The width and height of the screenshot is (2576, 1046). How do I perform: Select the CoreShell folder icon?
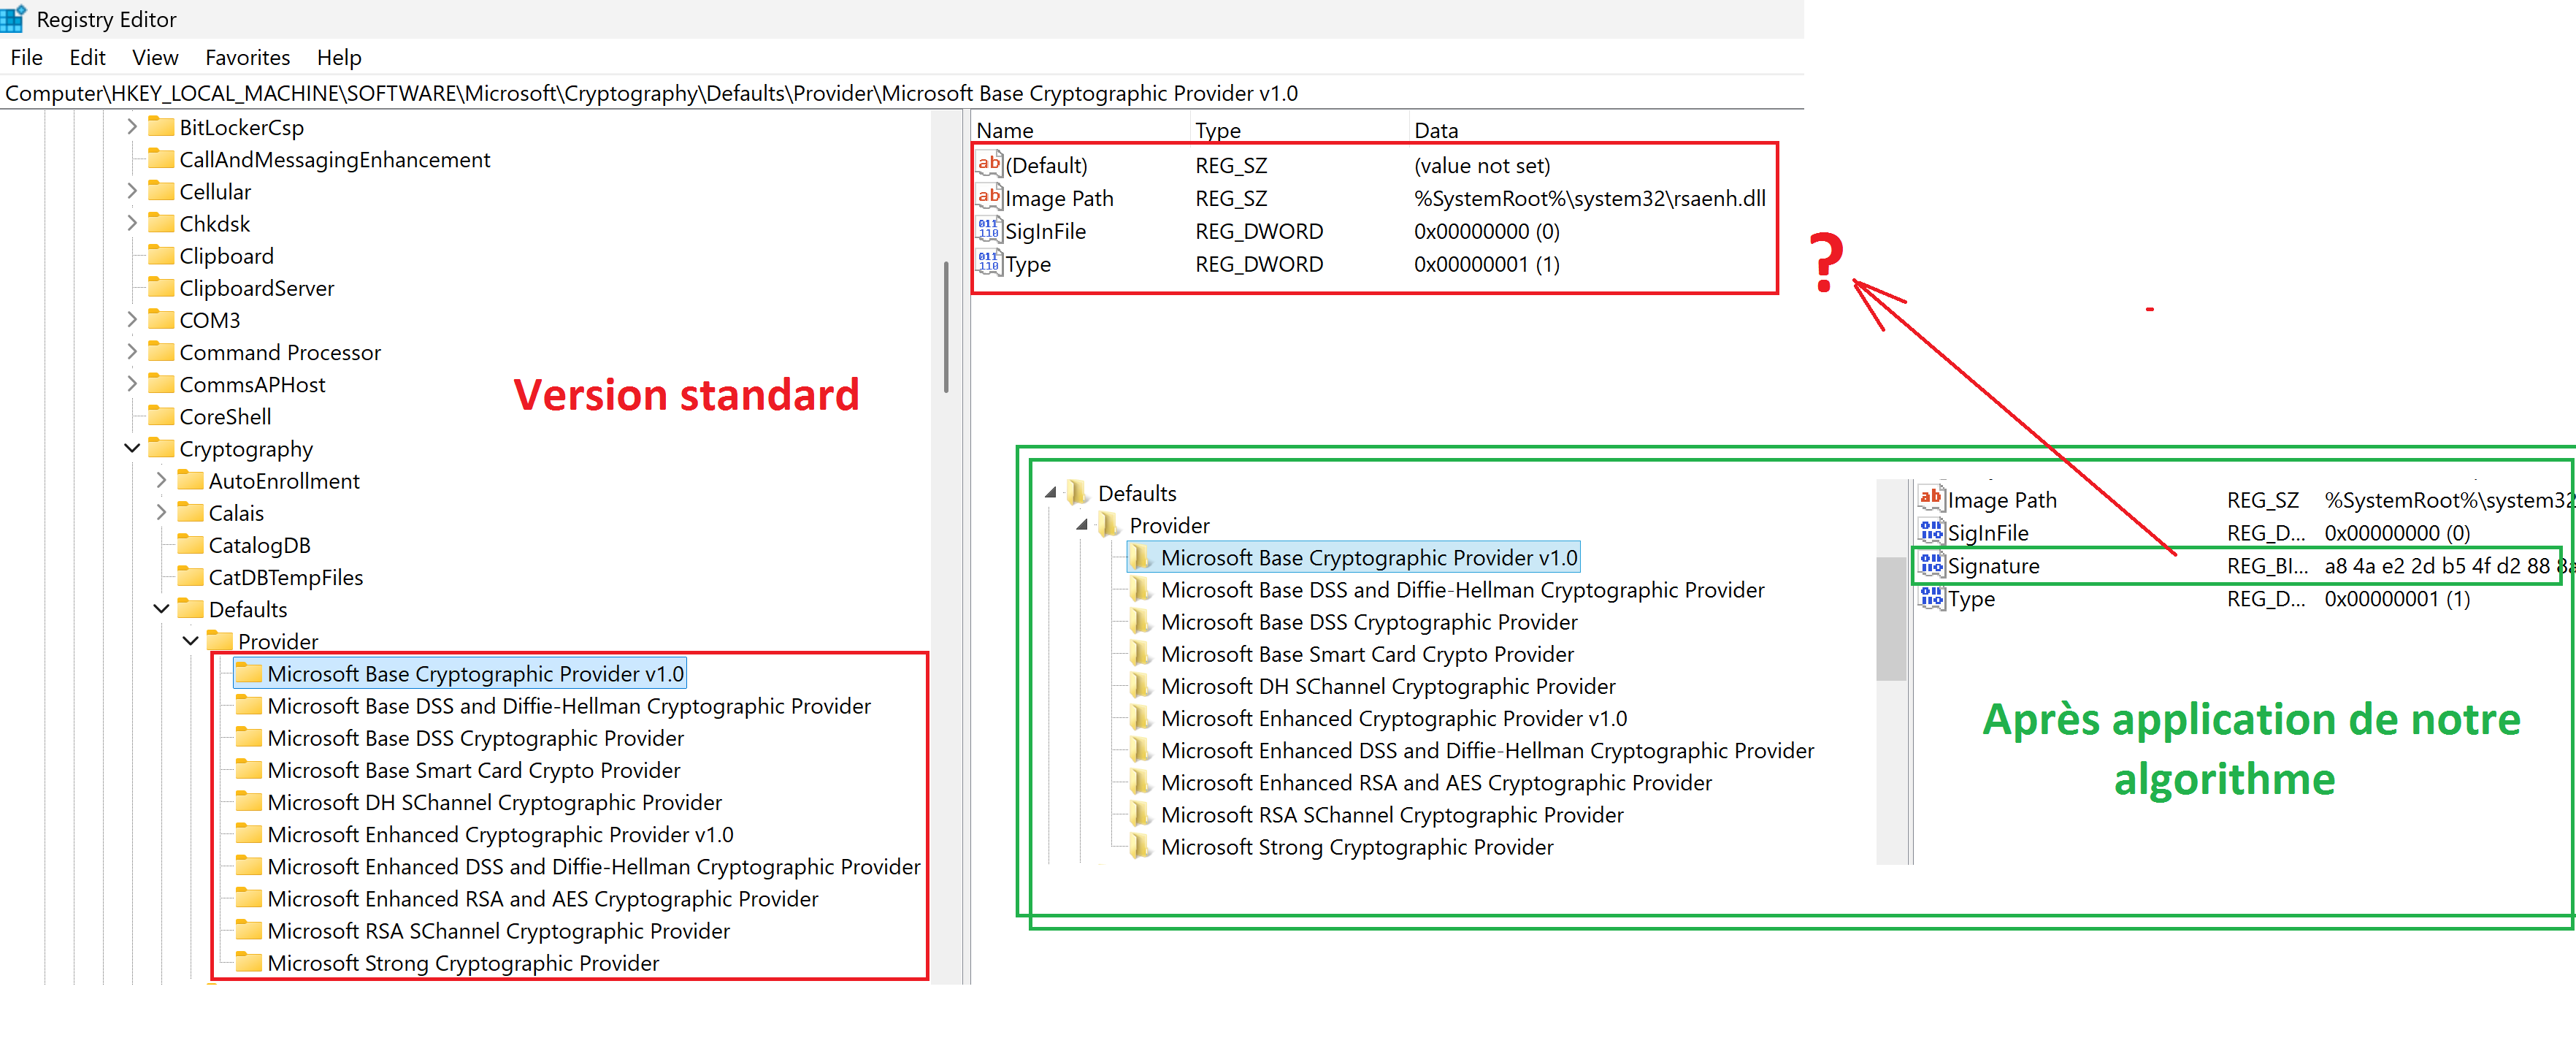tap(161, 415)
